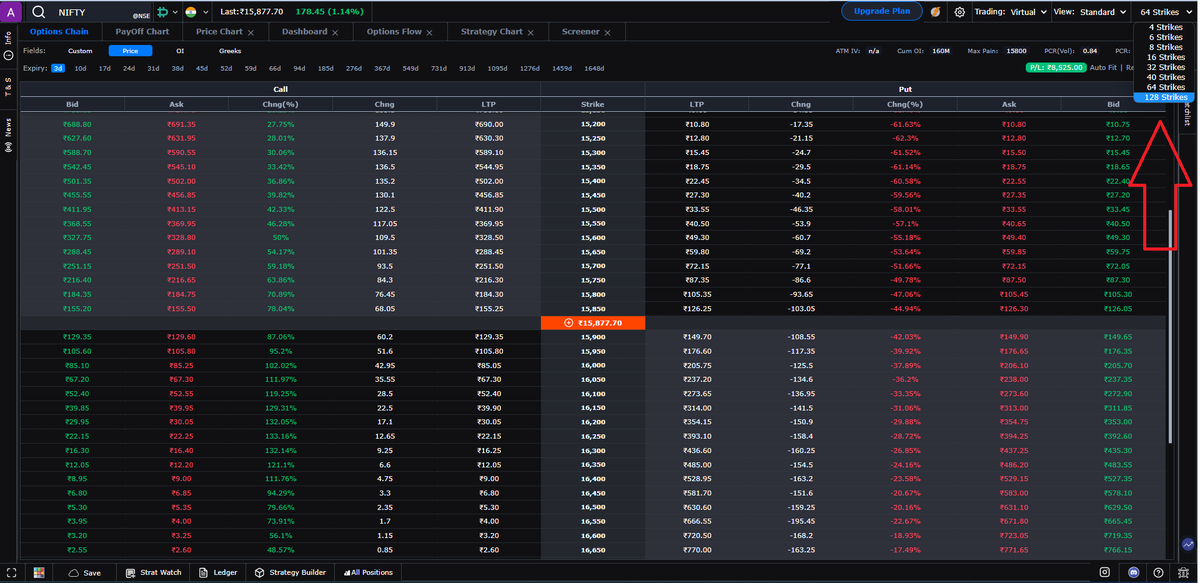Open the Strategy Chart tab
The height and width of the screenshot is (583, 1200).
pos(492,32)
